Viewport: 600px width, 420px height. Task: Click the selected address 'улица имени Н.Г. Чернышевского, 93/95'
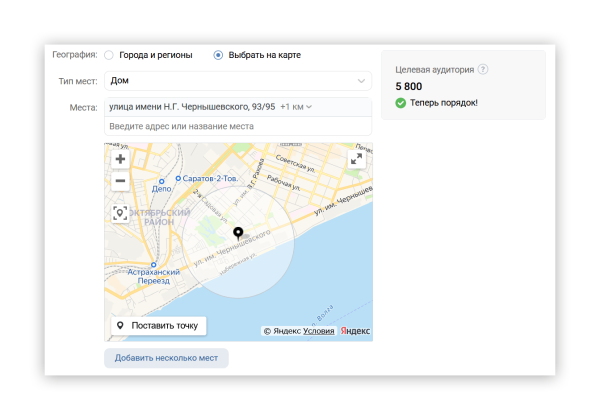191,107
